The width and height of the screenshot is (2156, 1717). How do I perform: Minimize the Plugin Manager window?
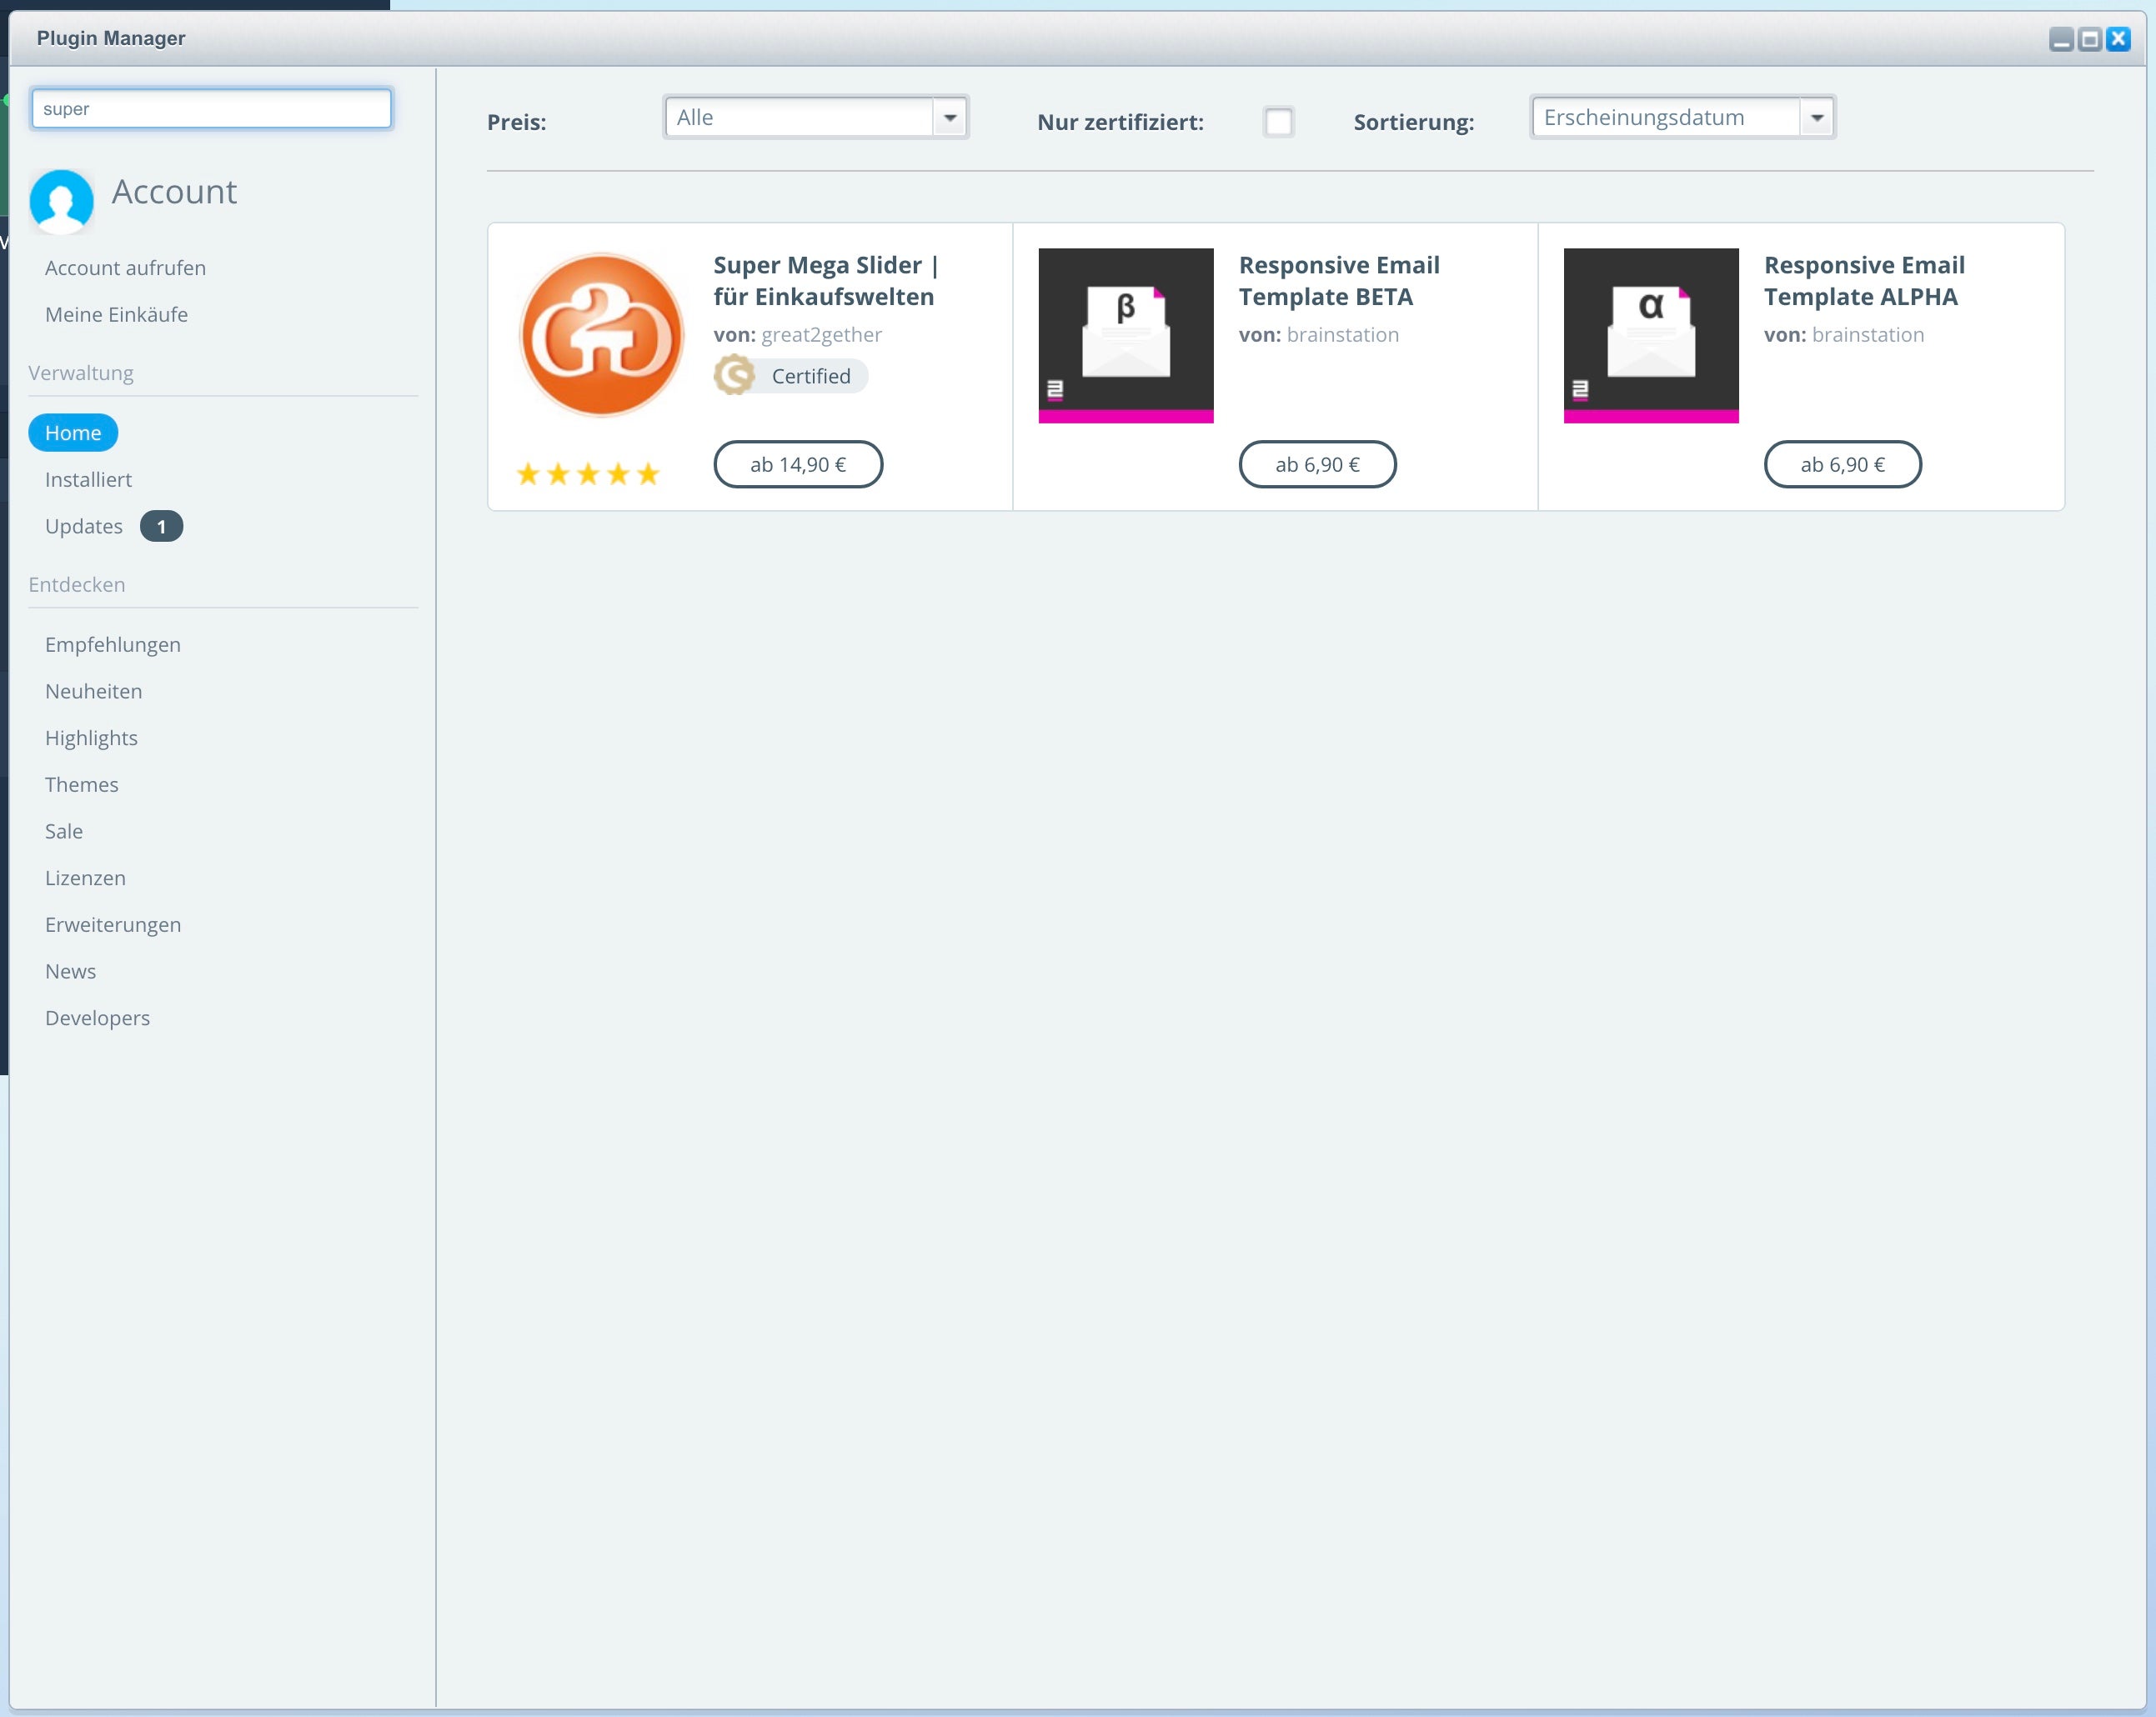[x=2061, y=39]
